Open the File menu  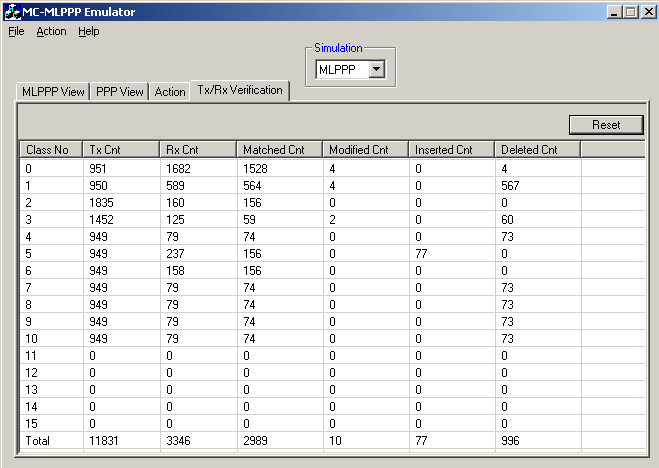pyautogui.click(x=16, y=32)
